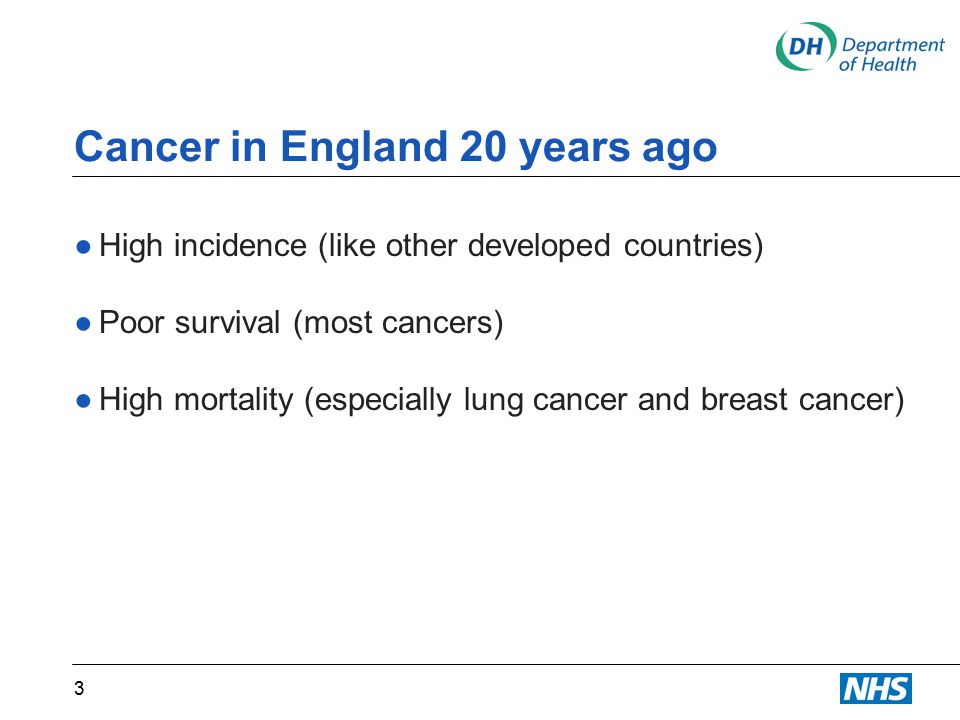Click the third bullet dot before High mortality
960x720 pixels.
(x=84, y=401)
